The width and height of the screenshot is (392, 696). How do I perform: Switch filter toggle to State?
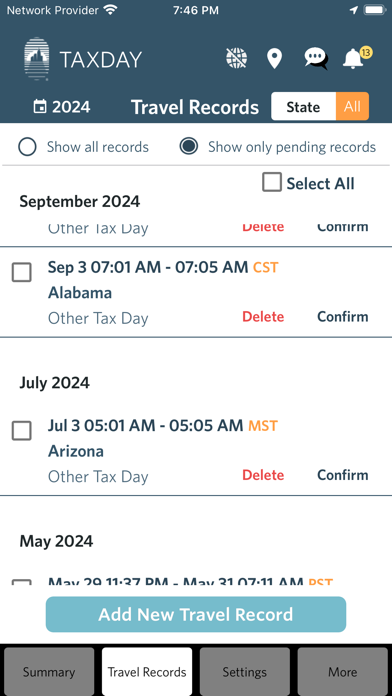tap(304, 107)
